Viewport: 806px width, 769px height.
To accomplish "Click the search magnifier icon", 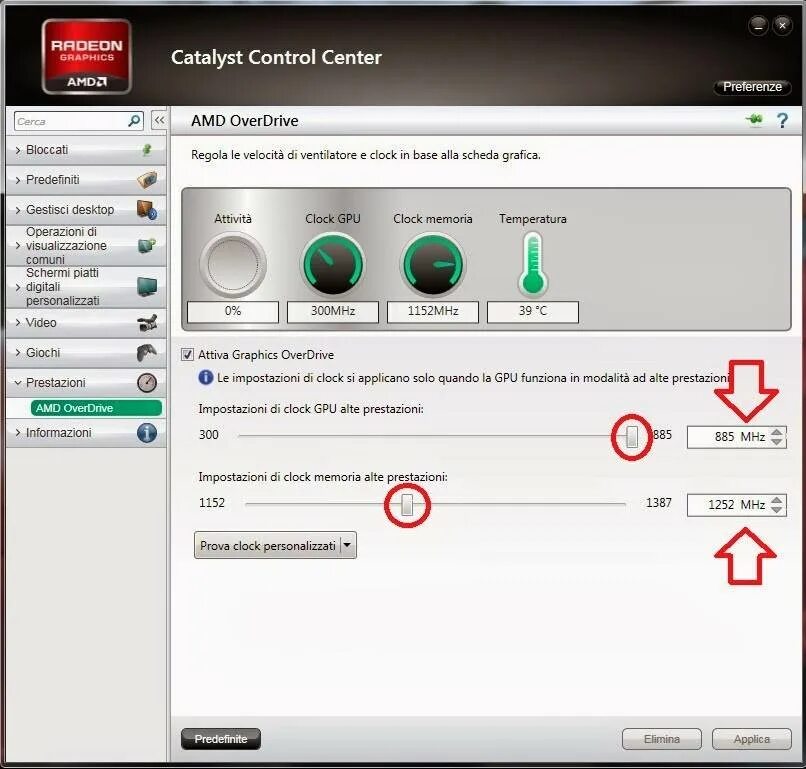I will point(134,121).
